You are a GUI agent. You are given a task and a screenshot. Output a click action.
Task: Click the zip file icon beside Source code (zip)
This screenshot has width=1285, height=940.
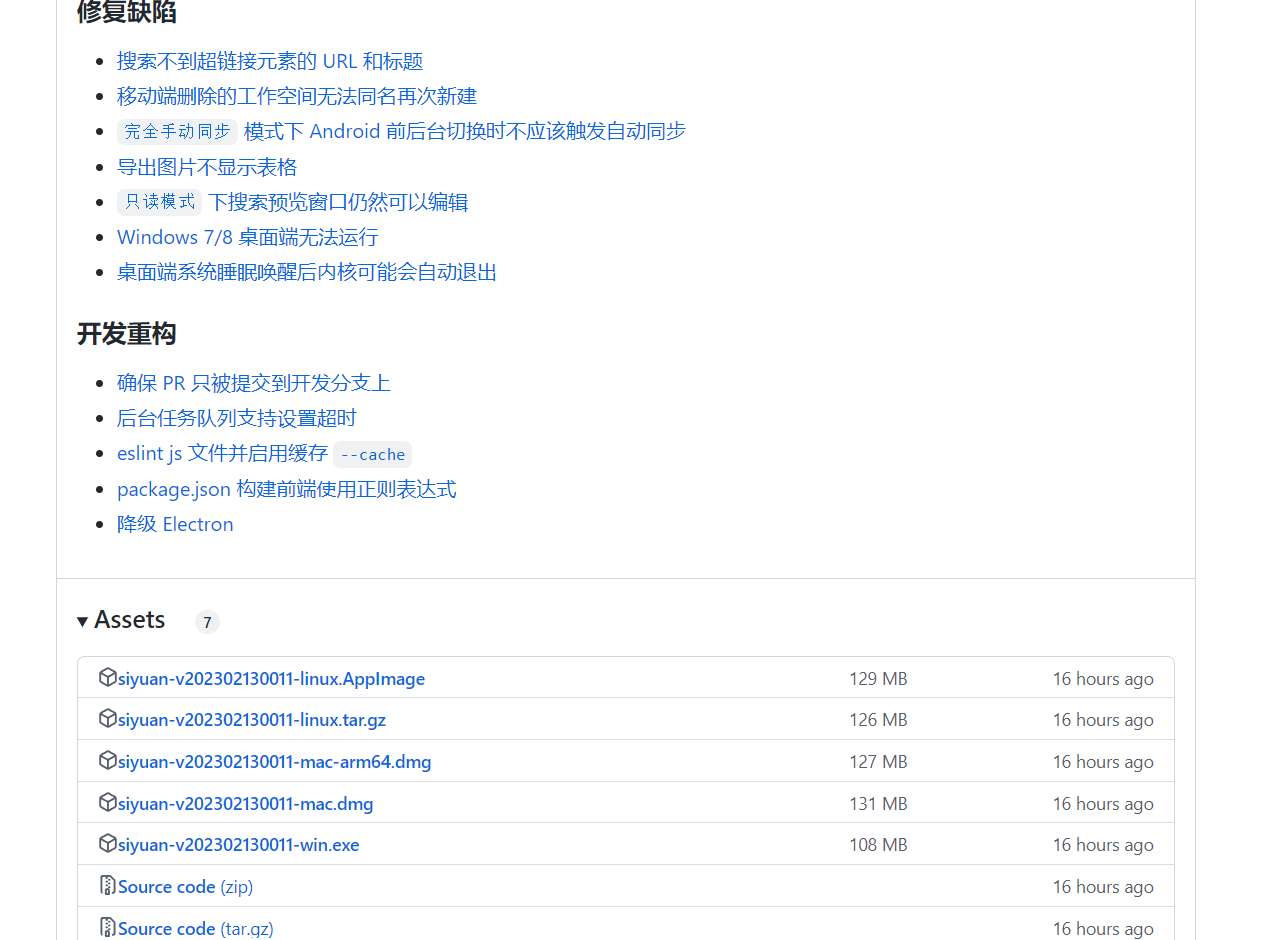108,886
